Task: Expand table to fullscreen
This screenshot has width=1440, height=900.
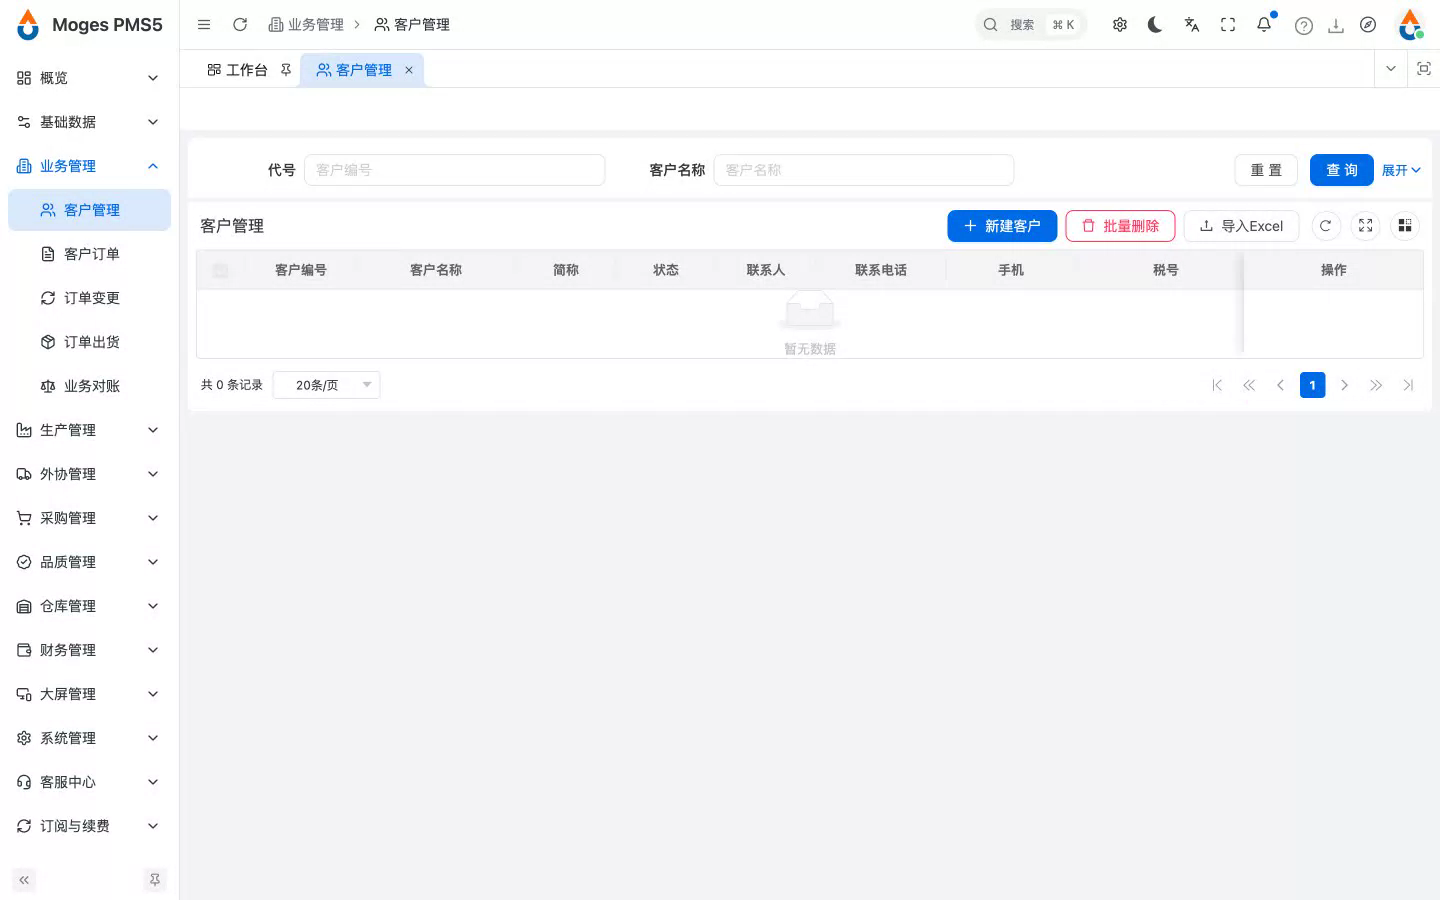Action: (1366, 226)
